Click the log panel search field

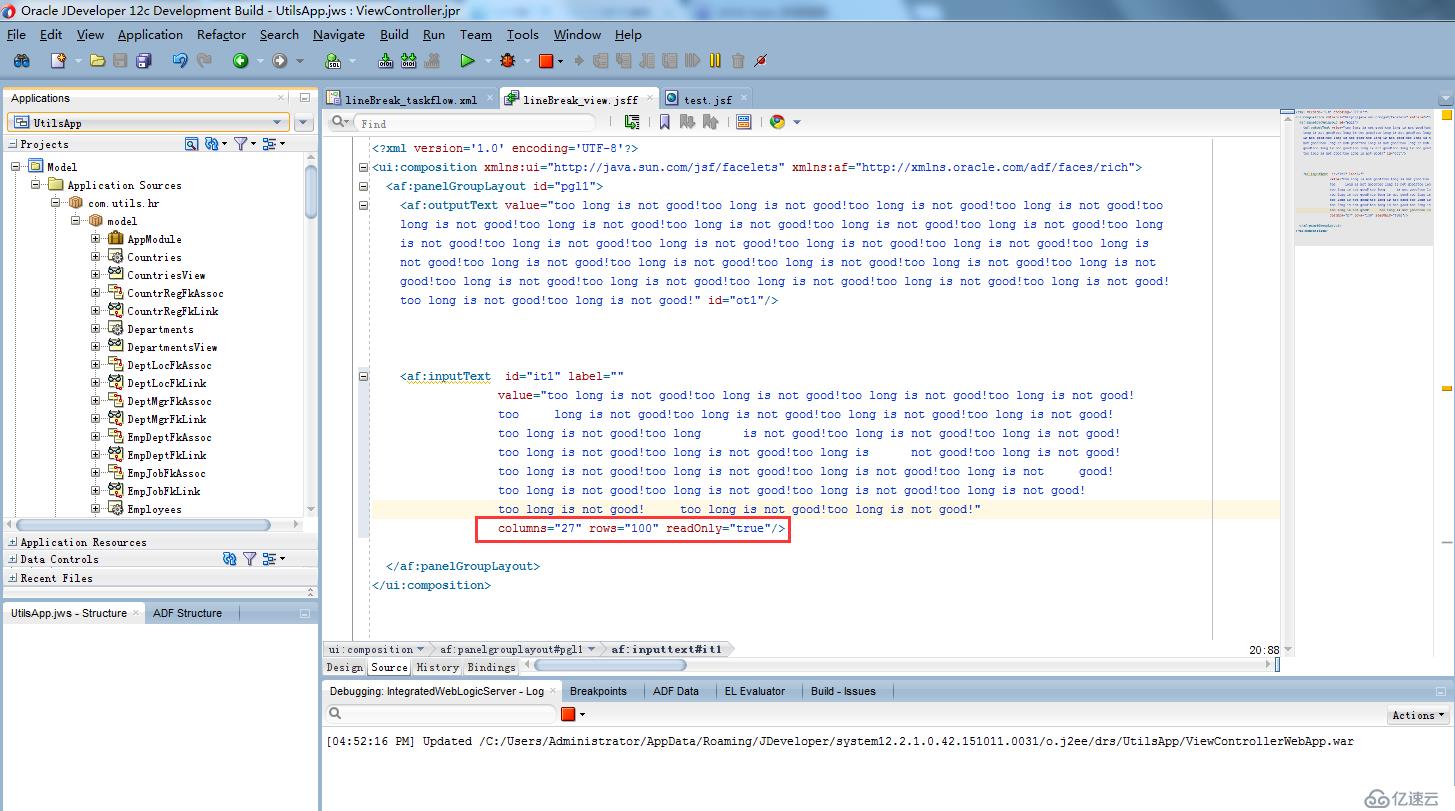[450, 714]
